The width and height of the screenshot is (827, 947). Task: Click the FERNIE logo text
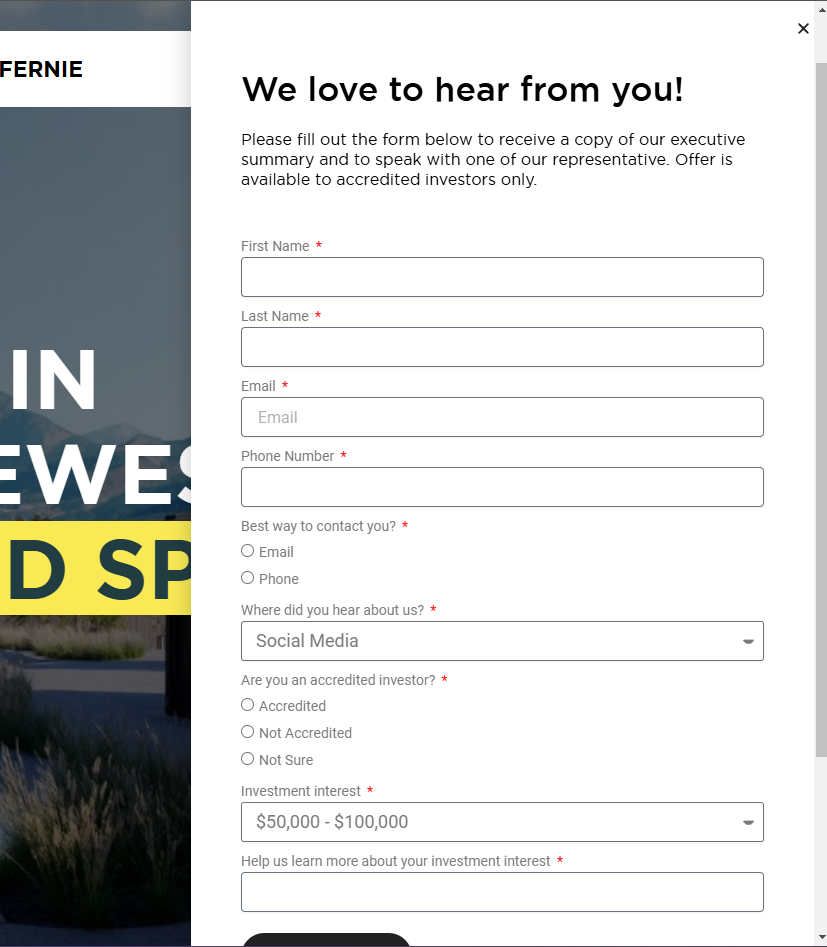pyautogui.click(x=41, y=69)
